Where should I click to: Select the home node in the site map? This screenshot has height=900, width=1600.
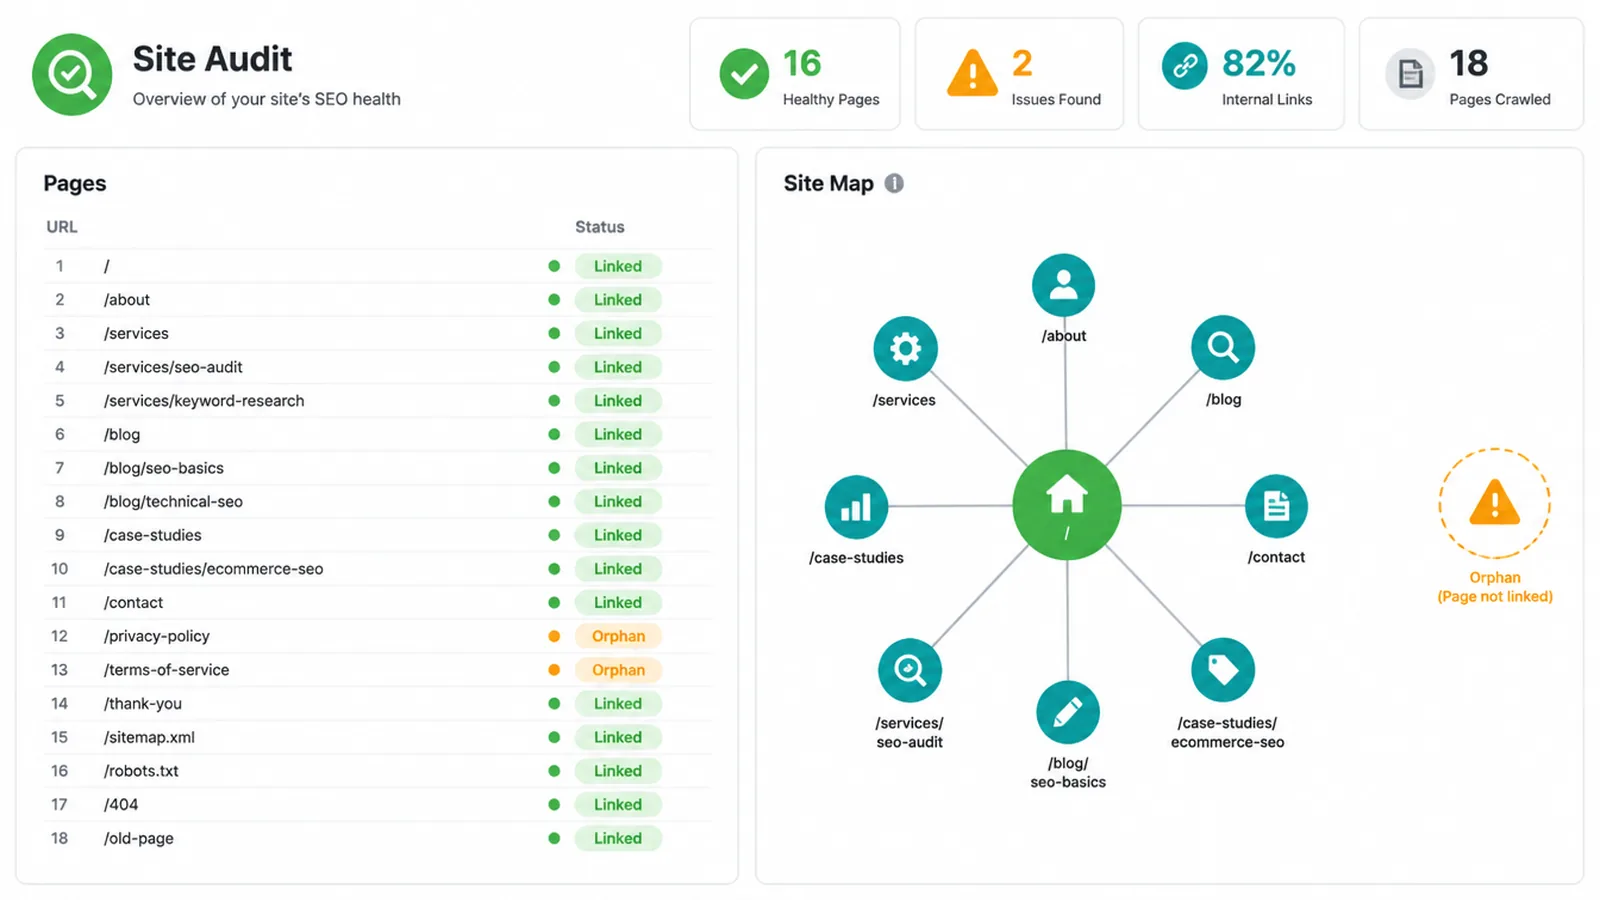pos(1067,505)
